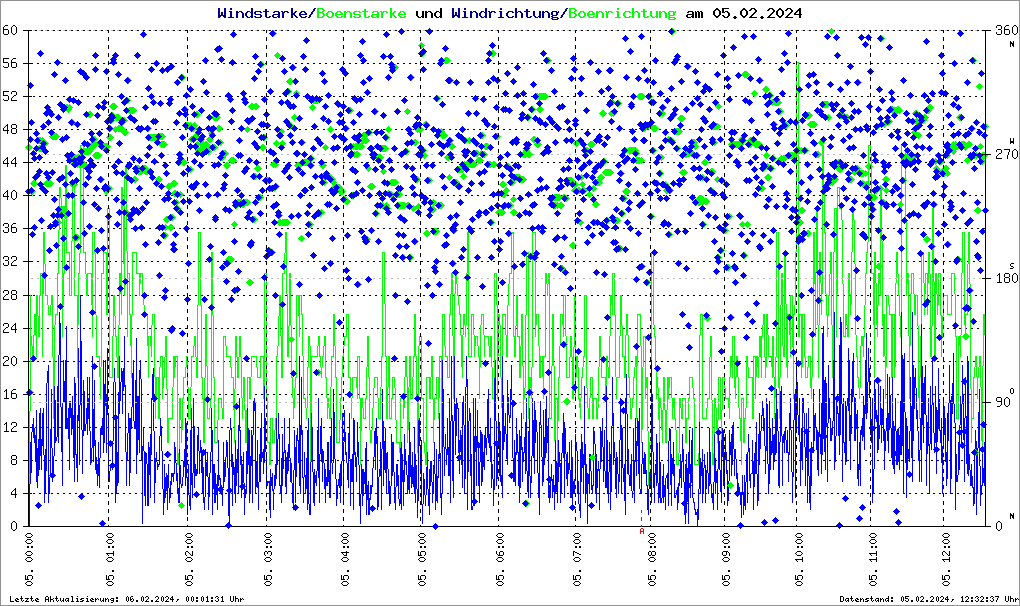Select the 09:00 time axis label
Screen dimensions: 1020x606
pyautogui.click(x=730, y=562)
